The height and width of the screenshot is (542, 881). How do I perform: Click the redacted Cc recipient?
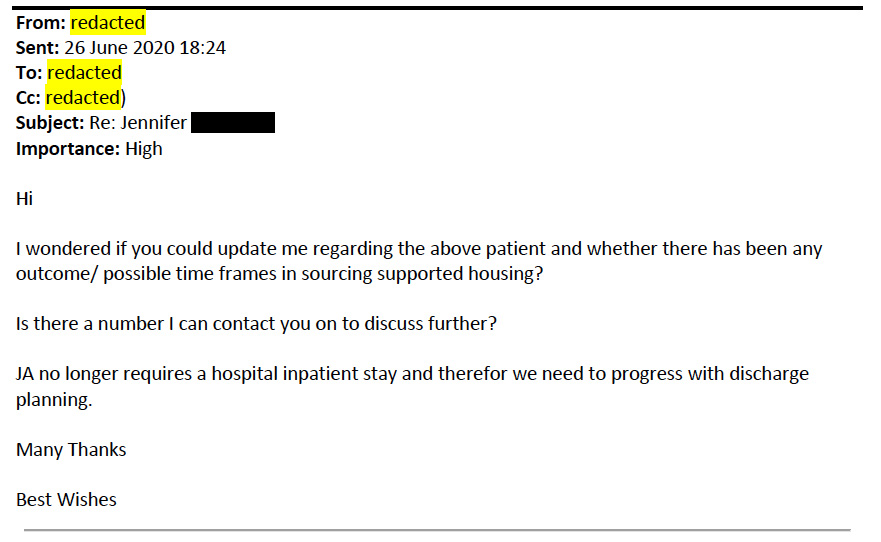click(x=83, y=98)
